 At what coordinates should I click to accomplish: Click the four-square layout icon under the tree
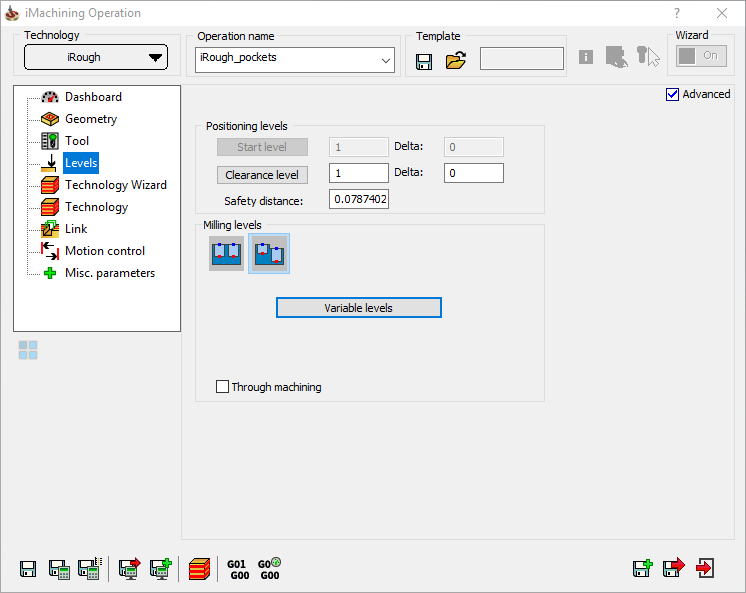[28, 350]
